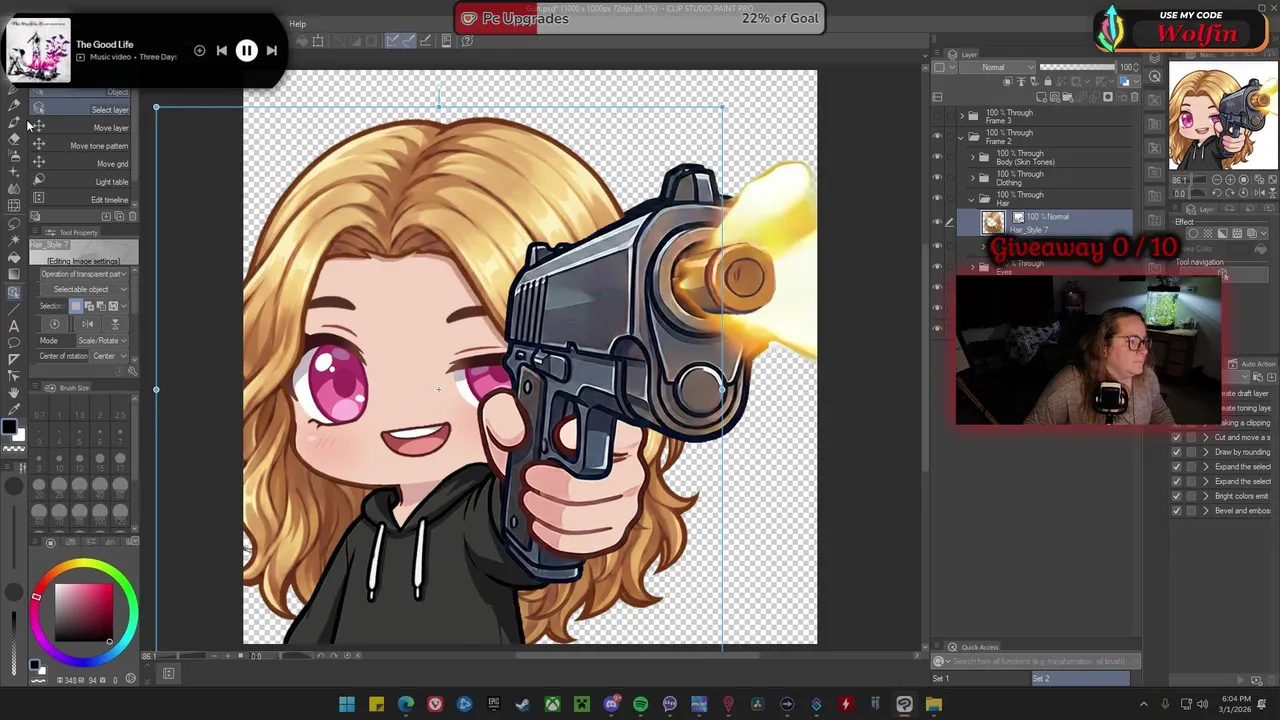Select the Blend tool
1280x720 pixels.
(14, 188)
